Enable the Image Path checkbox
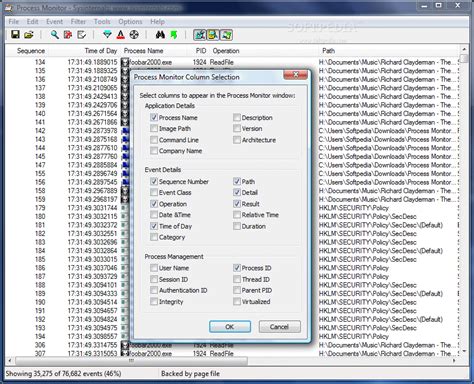The height and width of the screenshot is (384, 474). point(154,128)
